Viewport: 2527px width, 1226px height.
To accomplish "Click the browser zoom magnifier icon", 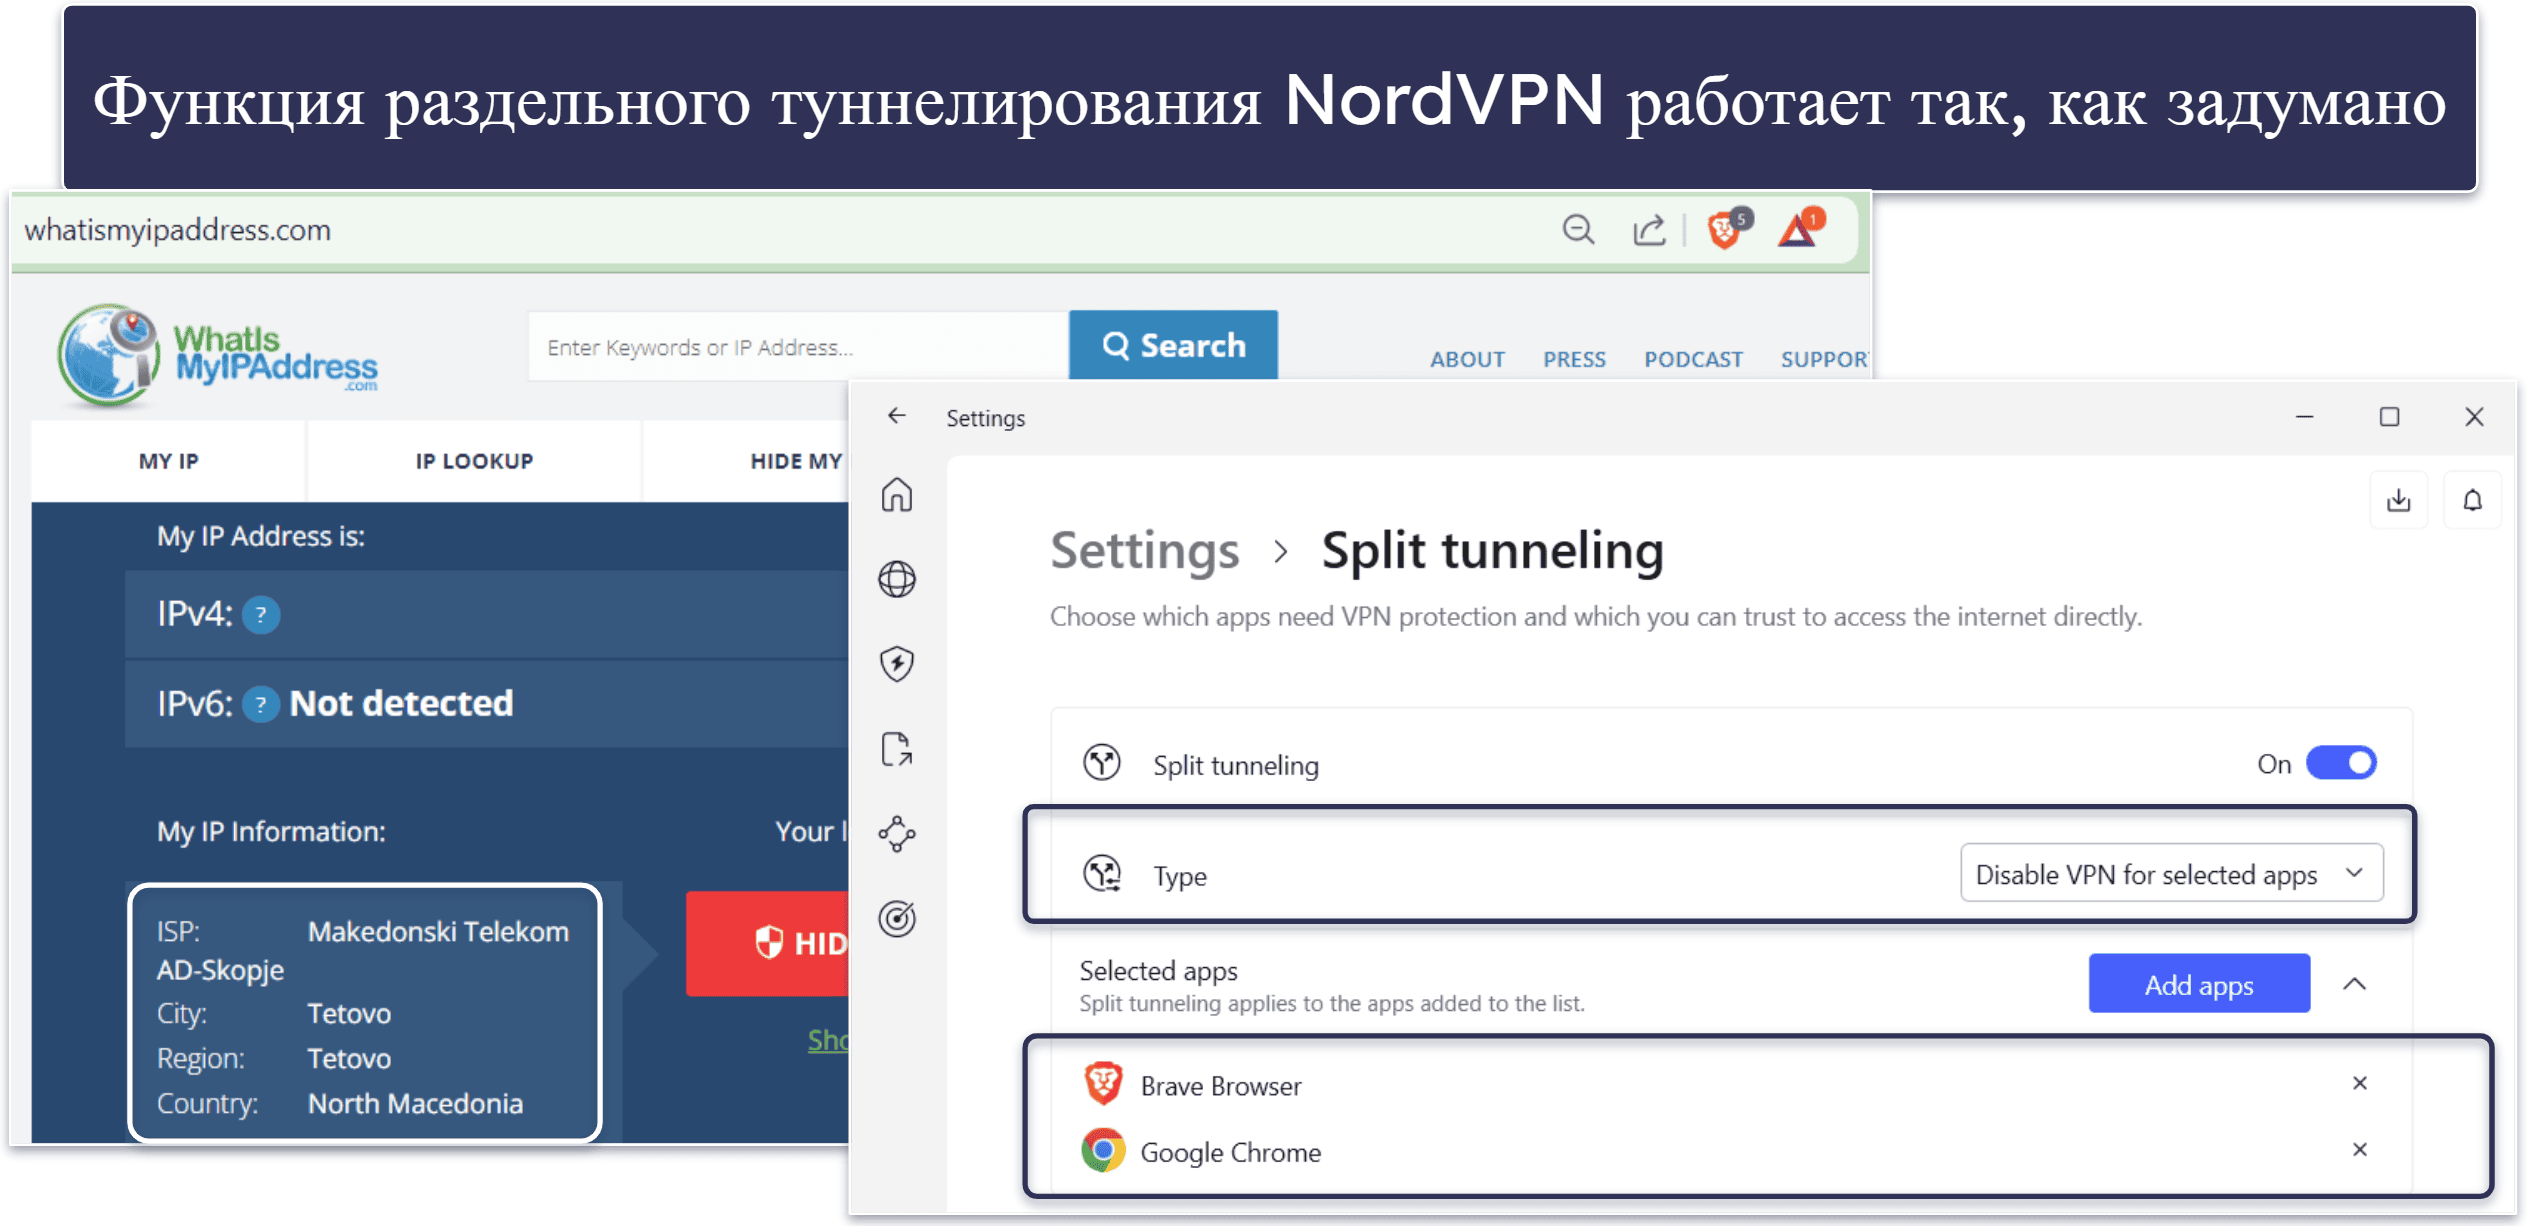I will click(1578, 230).
